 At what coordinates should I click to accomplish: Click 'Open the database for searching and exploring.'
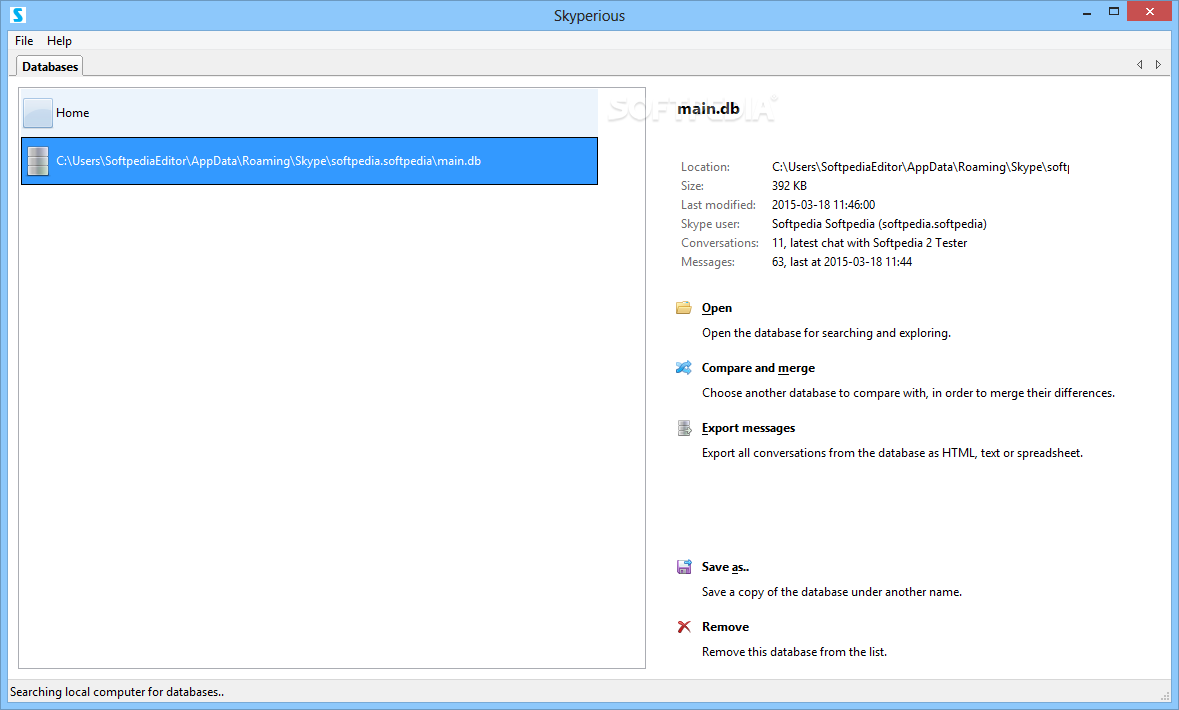coord(826,333)
